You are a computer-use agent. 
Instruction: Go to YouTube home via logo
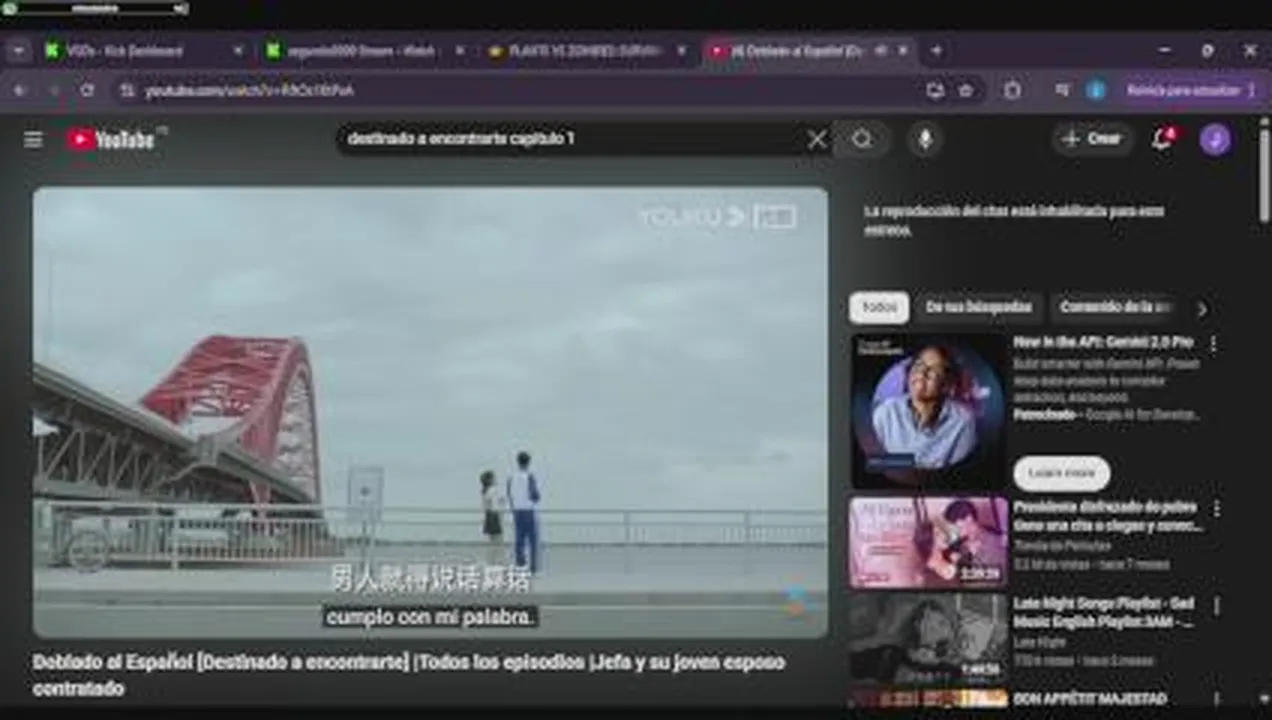pyautogui.click(x=111, y=139)
